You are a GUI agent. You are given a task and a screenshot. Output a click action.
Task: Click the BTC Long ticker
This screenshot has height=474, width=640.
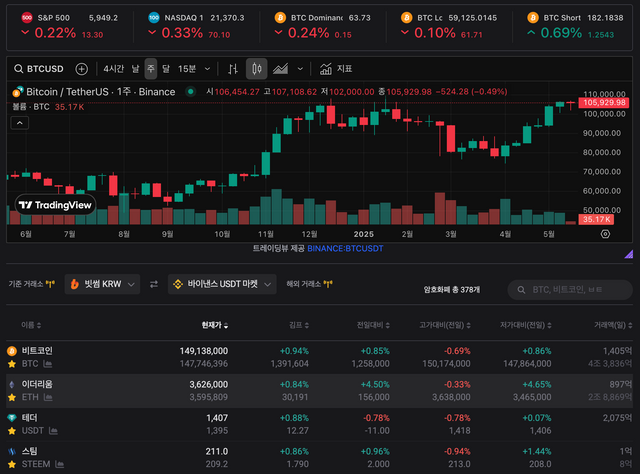coord(449,27)
